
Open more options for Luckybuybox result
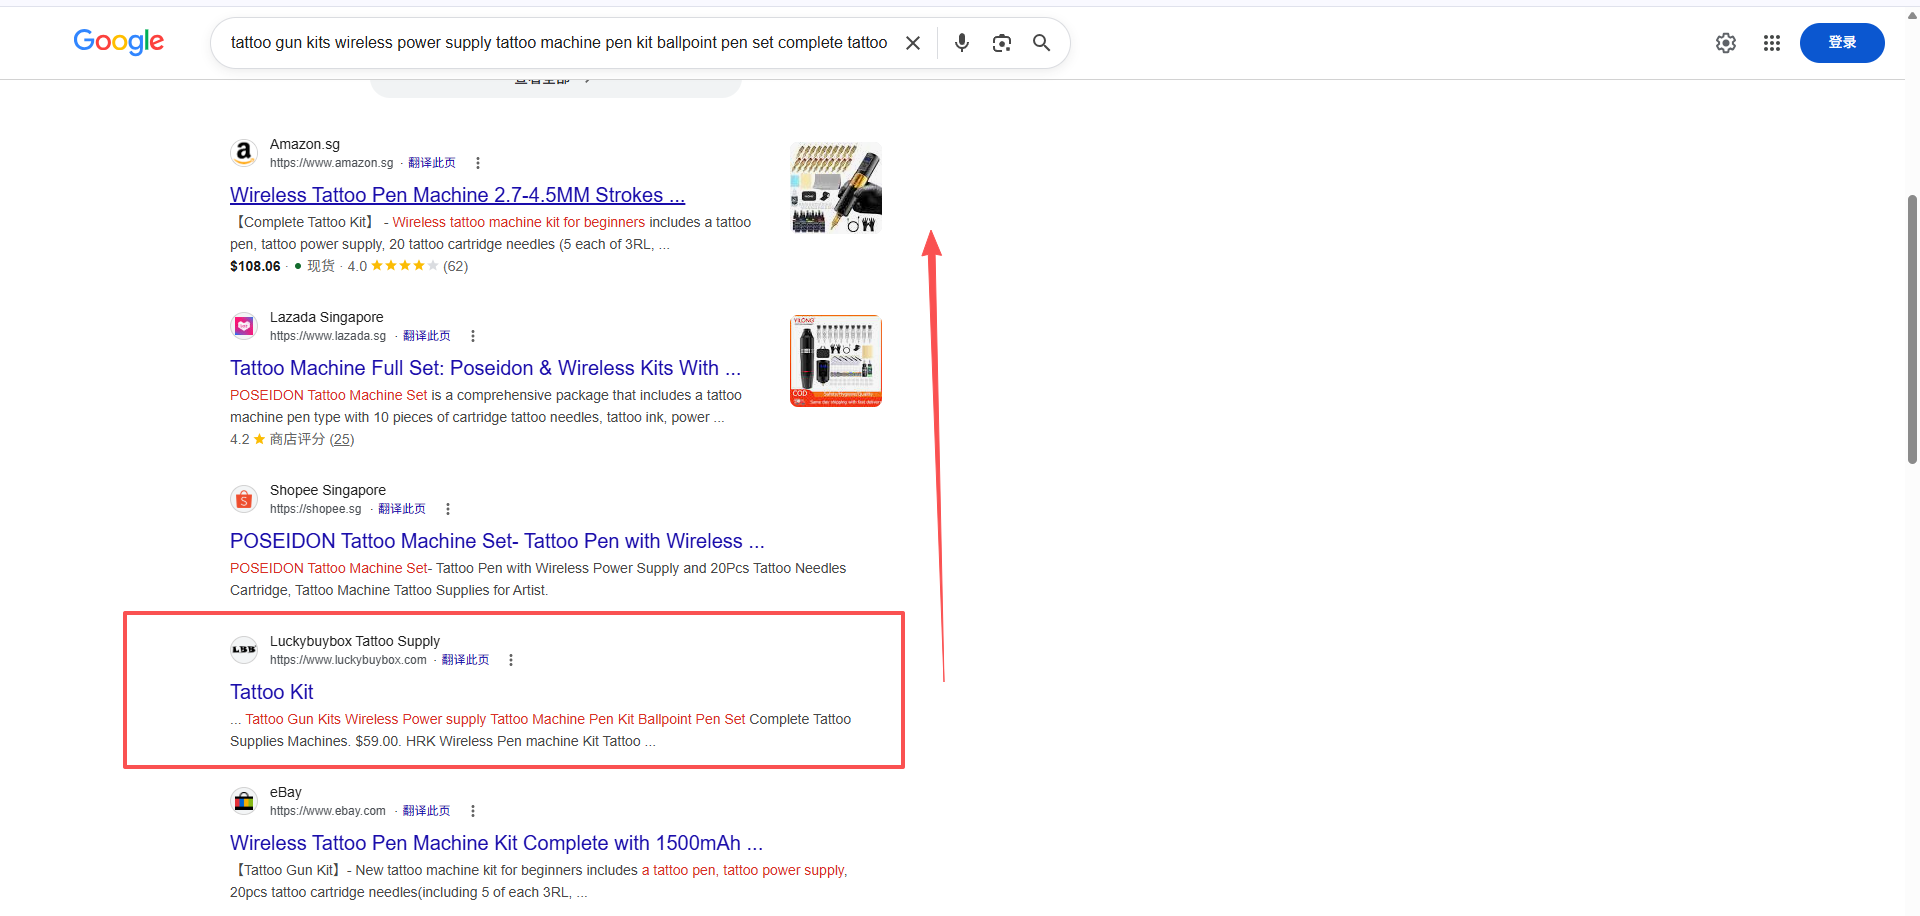[x=511, y=660]
